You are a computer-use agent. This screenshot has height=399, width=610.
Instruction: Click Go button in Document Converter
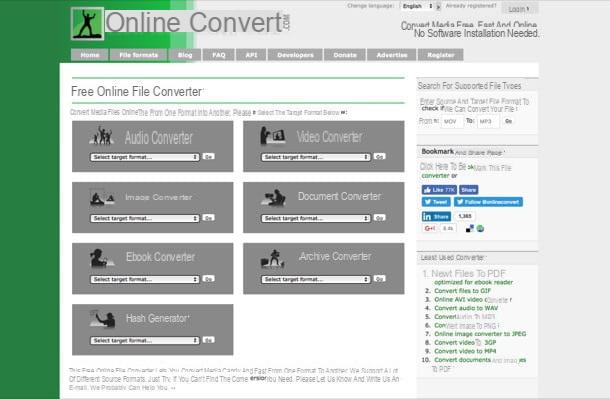tap(380, 218)
